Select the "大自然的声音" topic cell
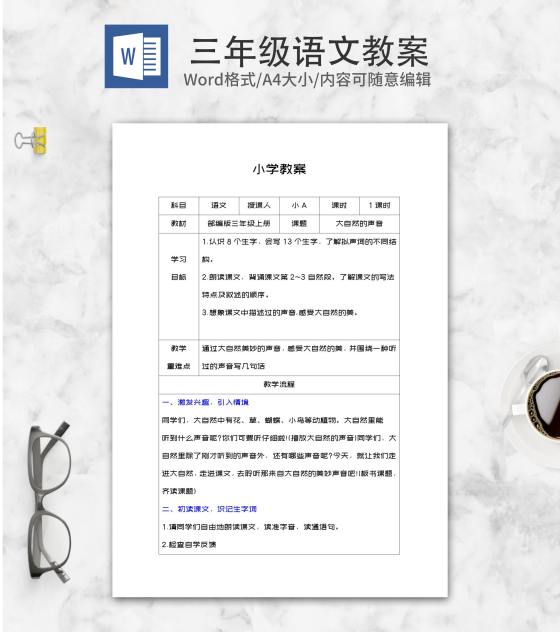This screenshot has height=632, width=560. click(x=359, y=224)
